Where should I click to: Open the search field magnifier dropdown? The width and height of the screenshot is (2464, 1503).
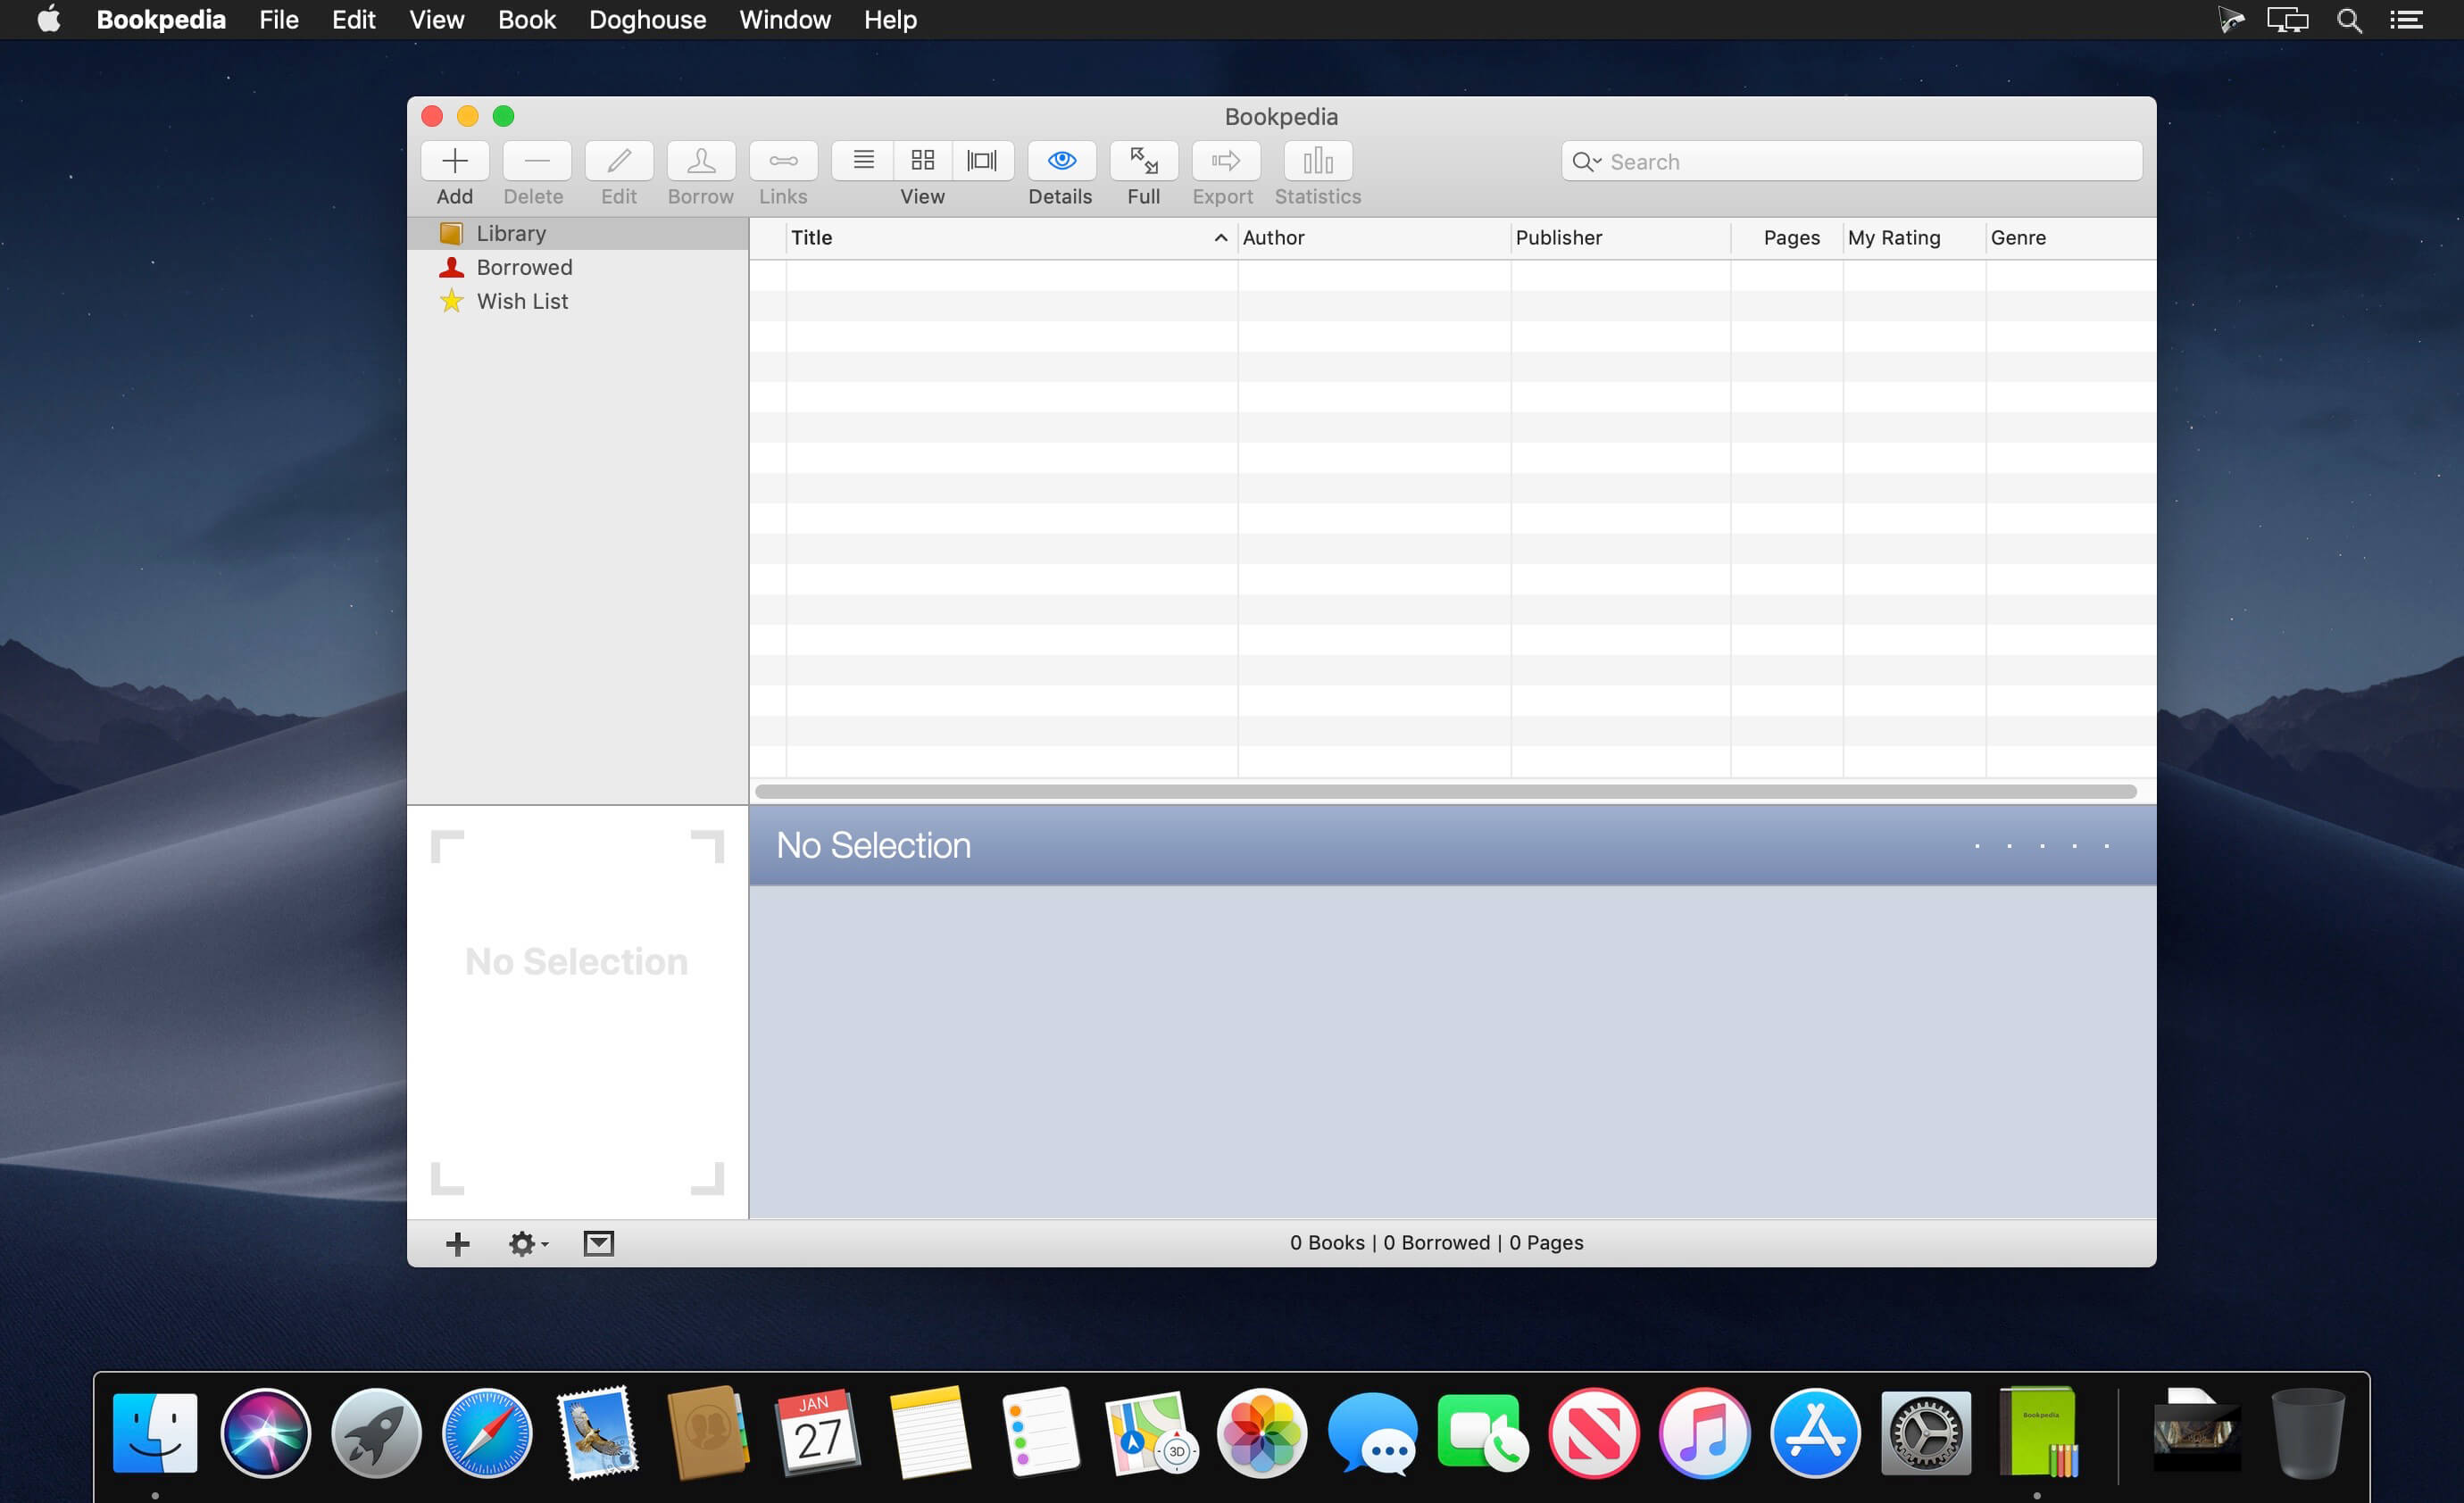(1586, 162)
